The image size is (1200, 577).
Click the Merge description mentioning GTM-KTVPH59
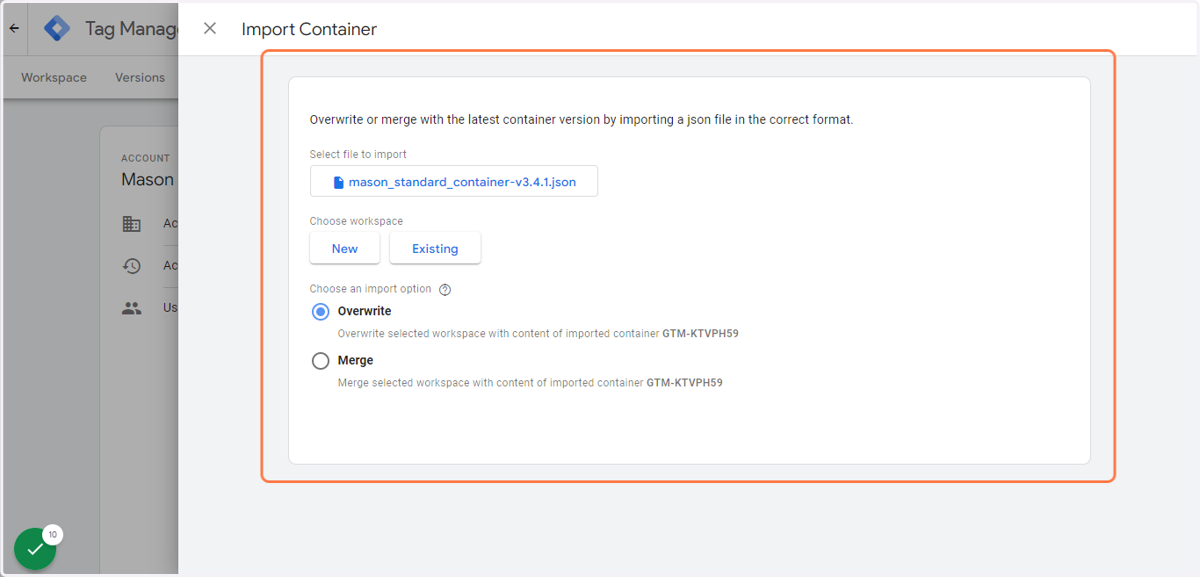(530, 383)
